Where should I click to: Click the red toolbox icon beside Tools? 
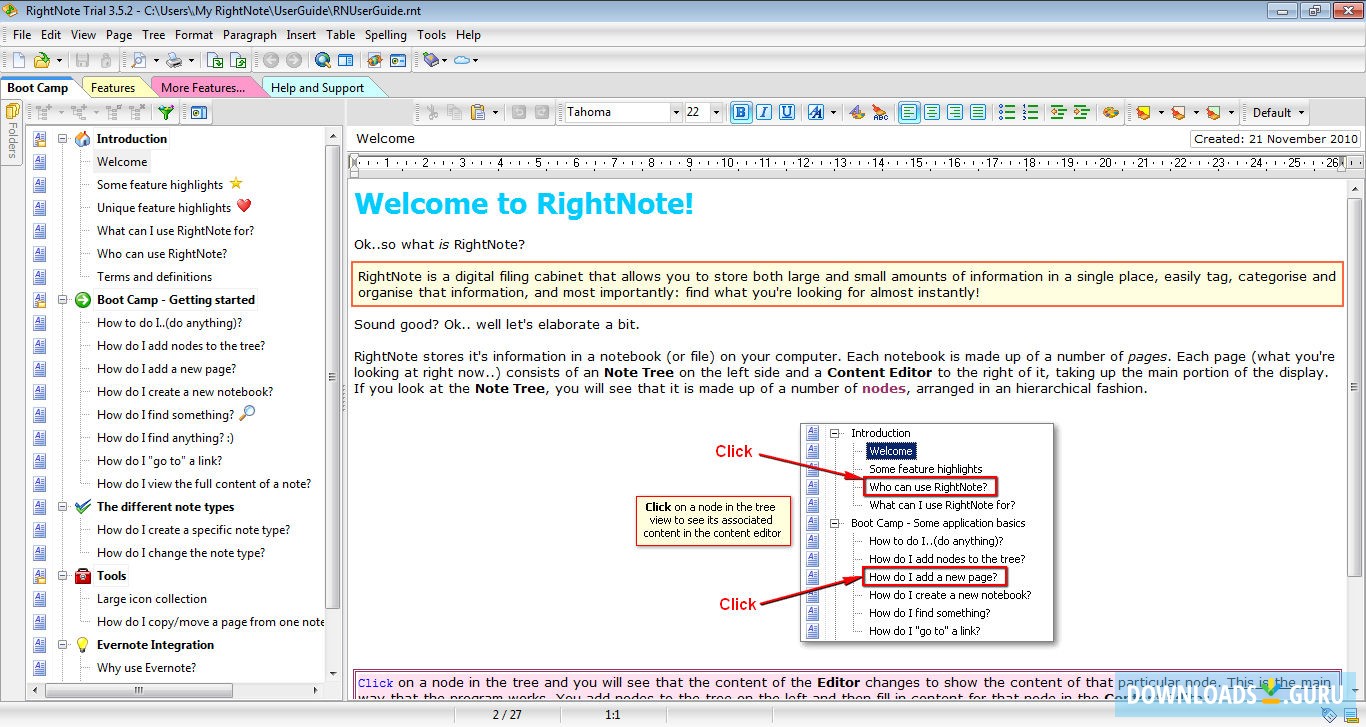pos(83,576)
